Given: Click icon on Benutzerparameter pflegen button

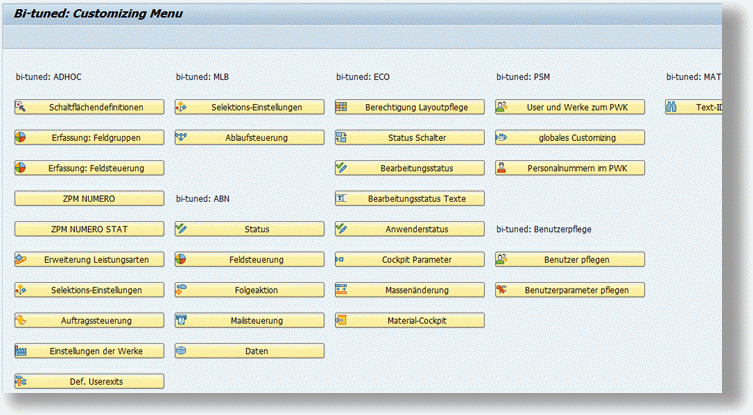Looking at the screenshot, I should 502,290.
